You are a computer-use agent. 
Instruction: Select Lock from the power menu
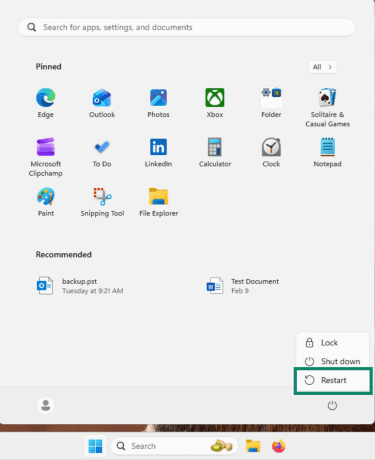tap(333, 343)
